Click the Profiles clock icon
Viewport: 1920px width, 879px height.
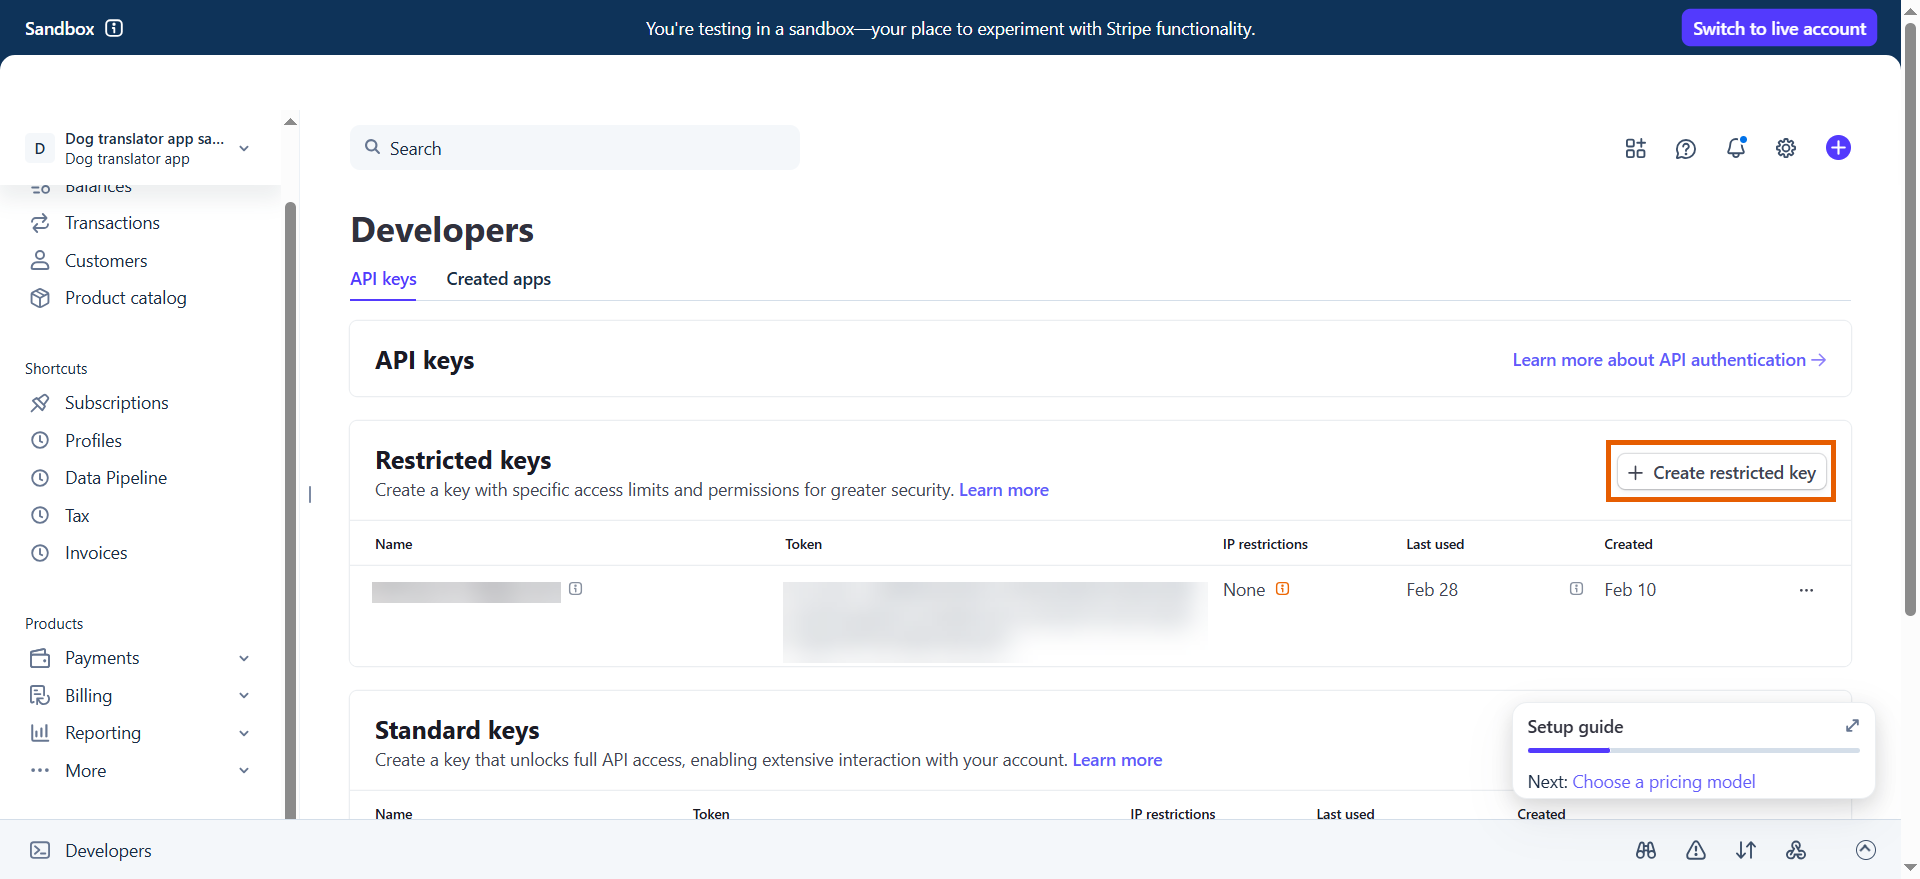(x=40, y=441)
